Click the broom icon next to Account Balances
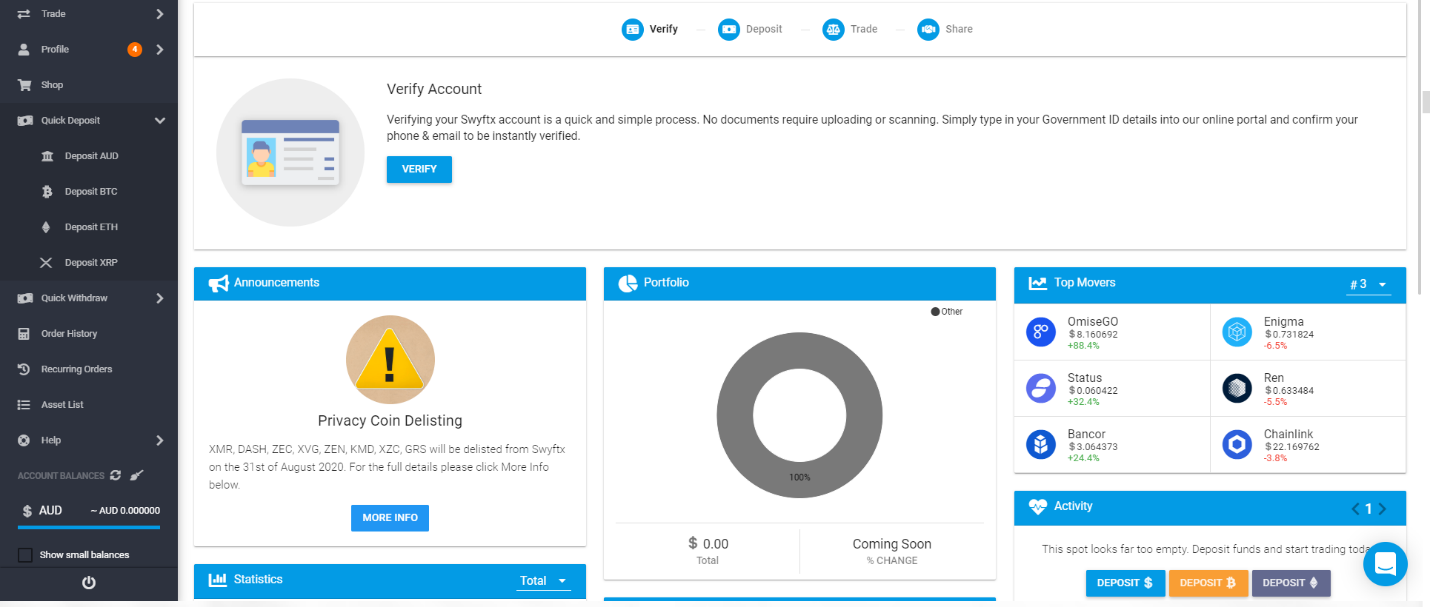The height and width of the screenshot is (607, 1430). (x=138, y=476)
